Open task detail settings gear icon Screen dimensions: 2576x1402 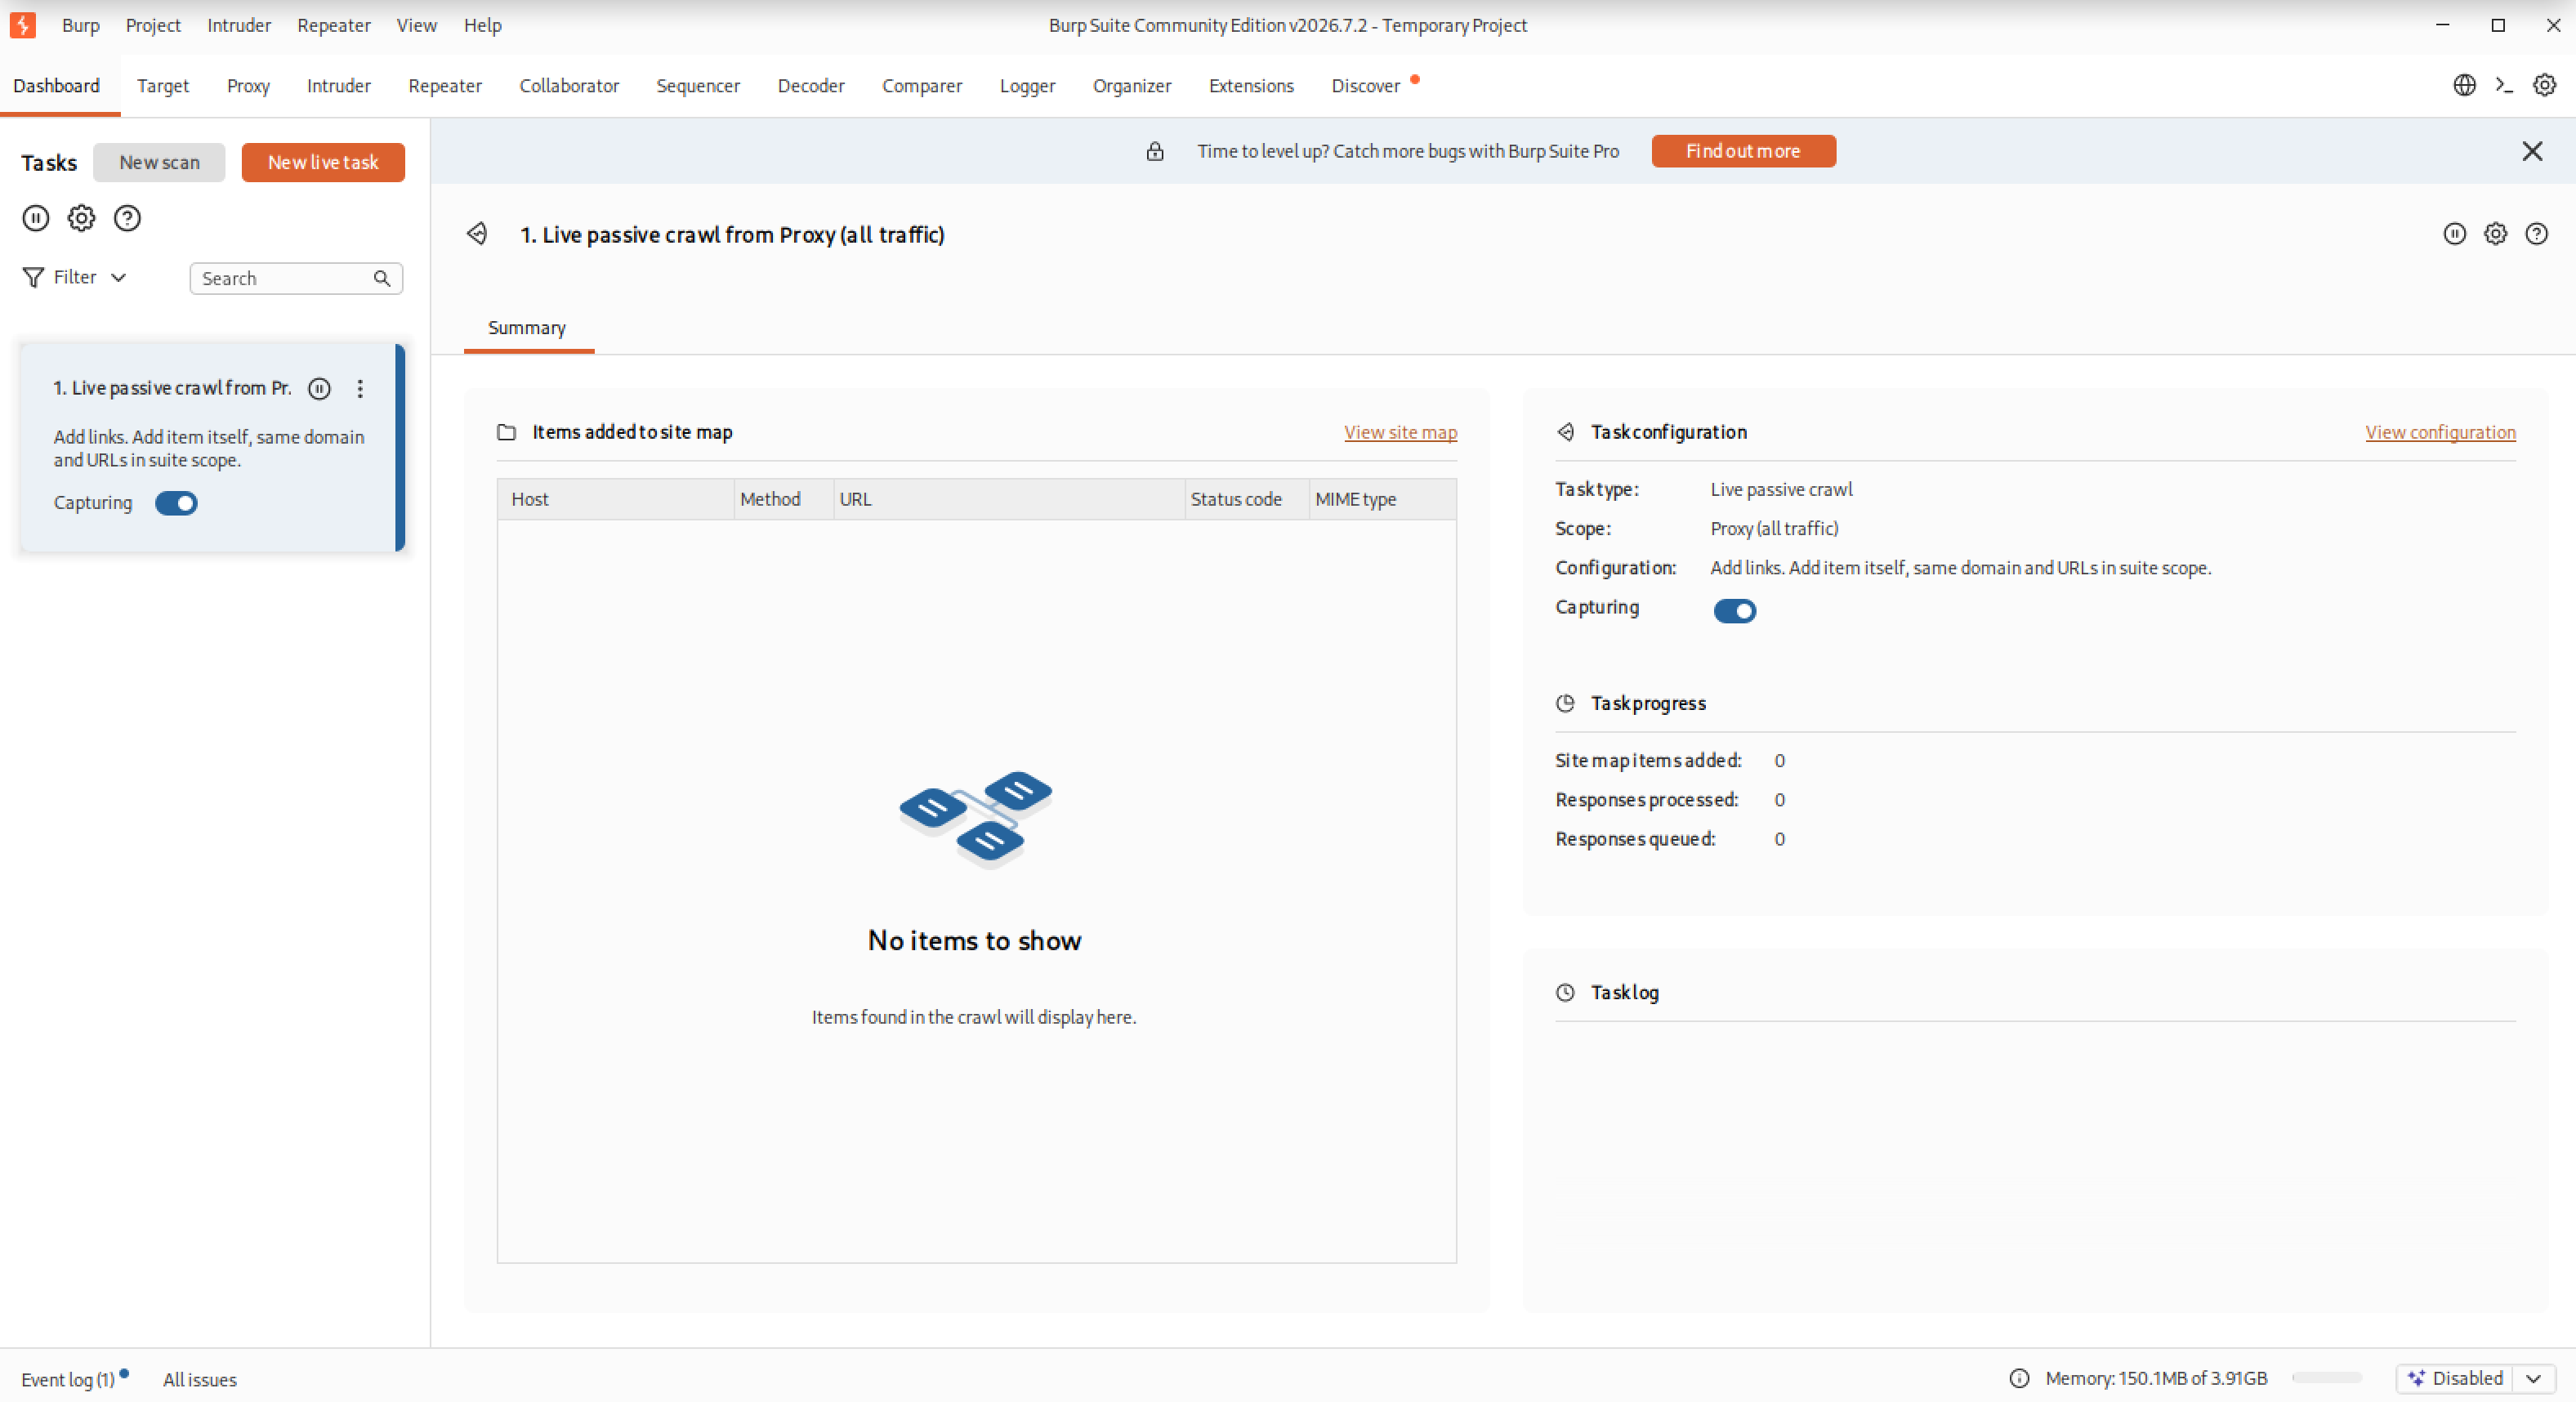(2496, 234)
